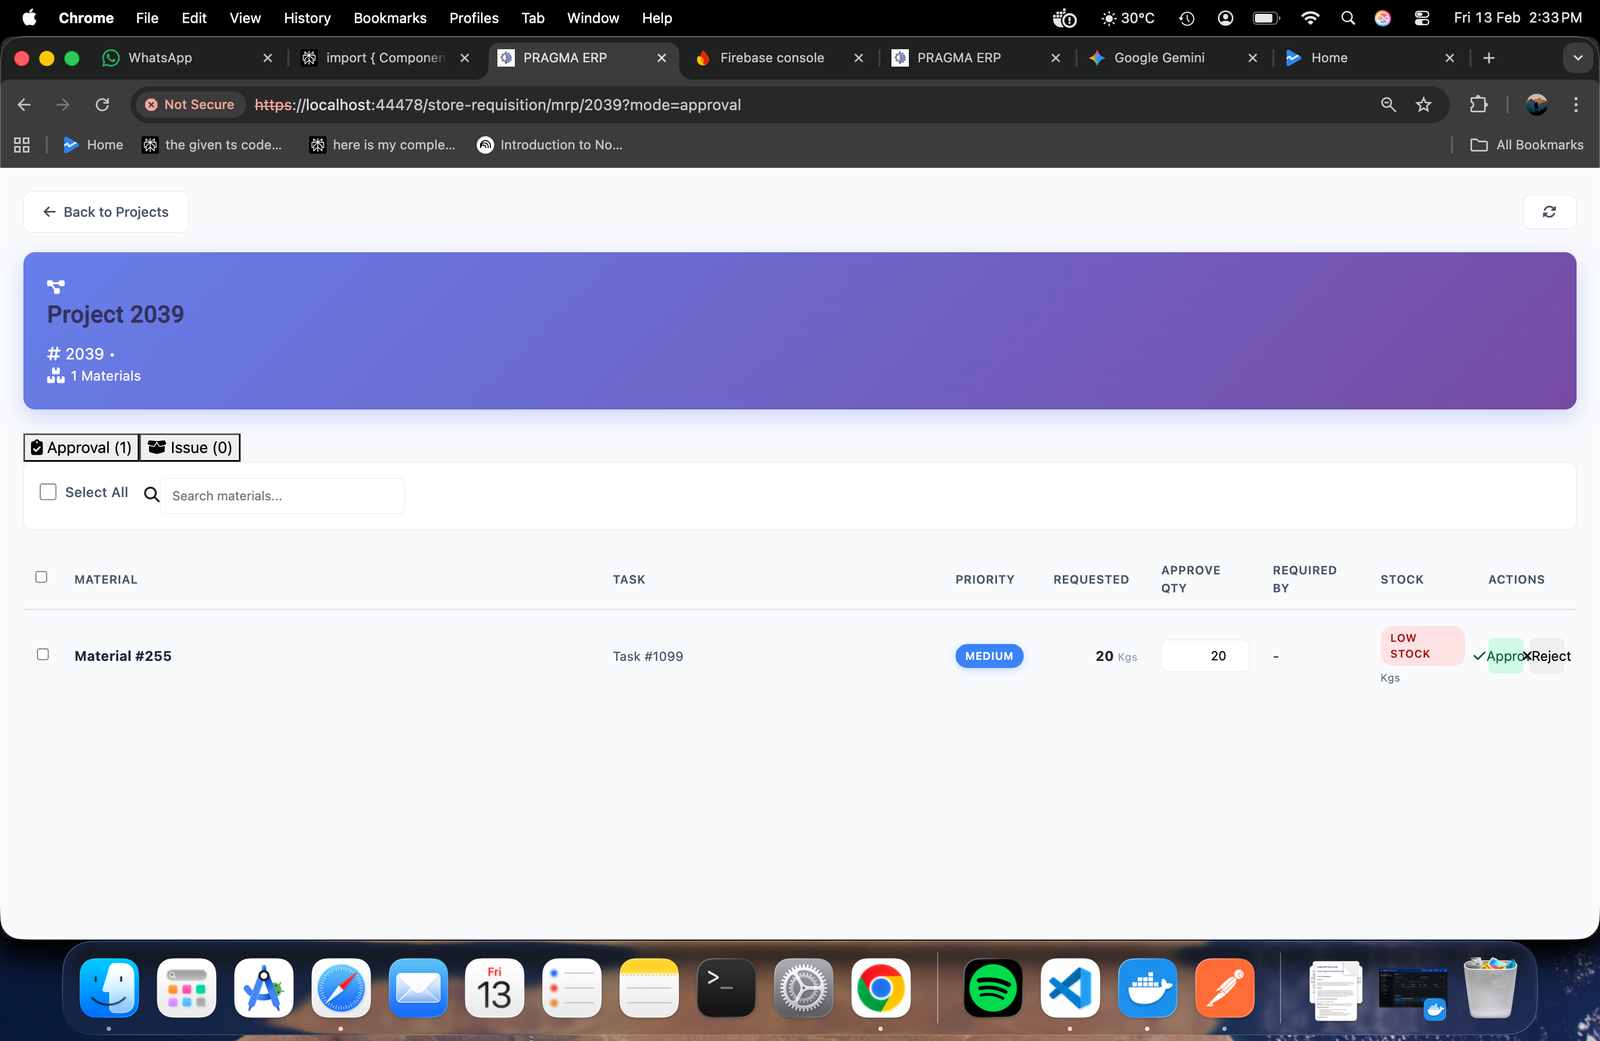Viewport: 1600px width, 1041px height.
Task: Click the refresh icon button at top right
Action: pos(1549,212)
